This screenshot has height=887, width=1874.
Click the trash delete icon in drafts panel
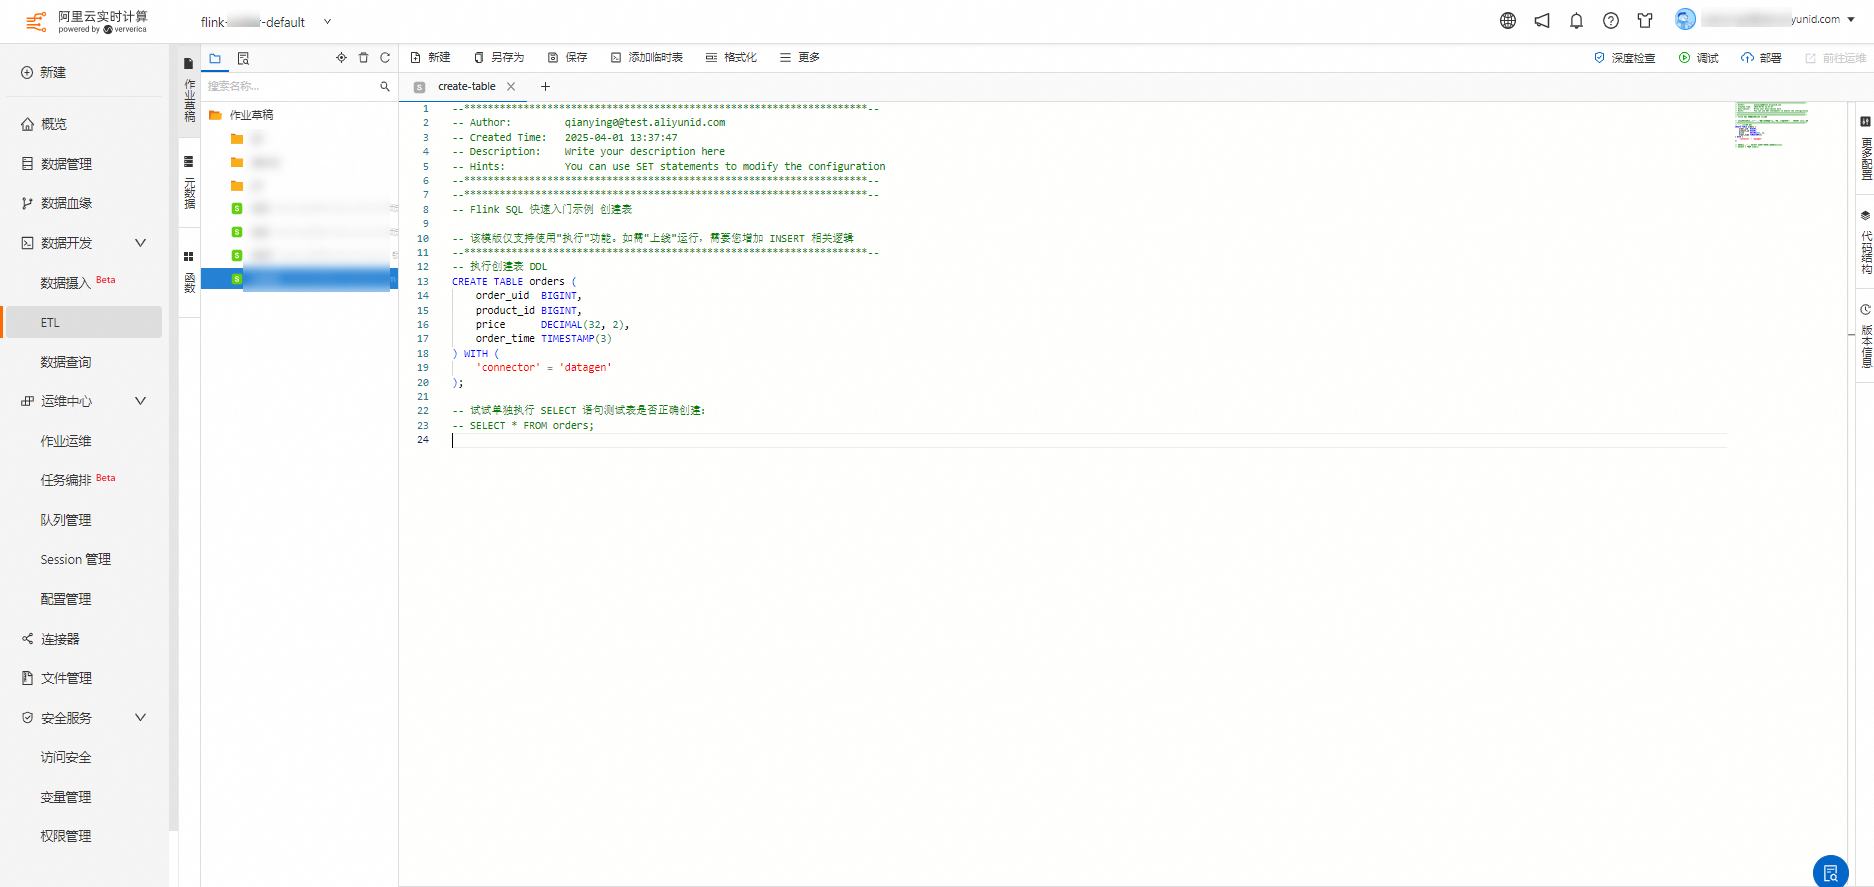[363, 58]
